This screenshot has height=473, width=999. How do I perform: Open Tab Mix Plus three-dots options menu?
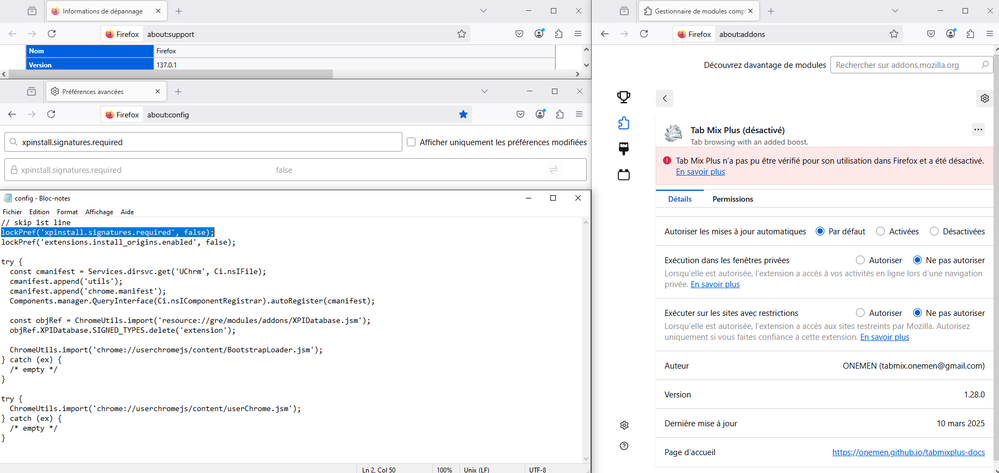point(977,130)
